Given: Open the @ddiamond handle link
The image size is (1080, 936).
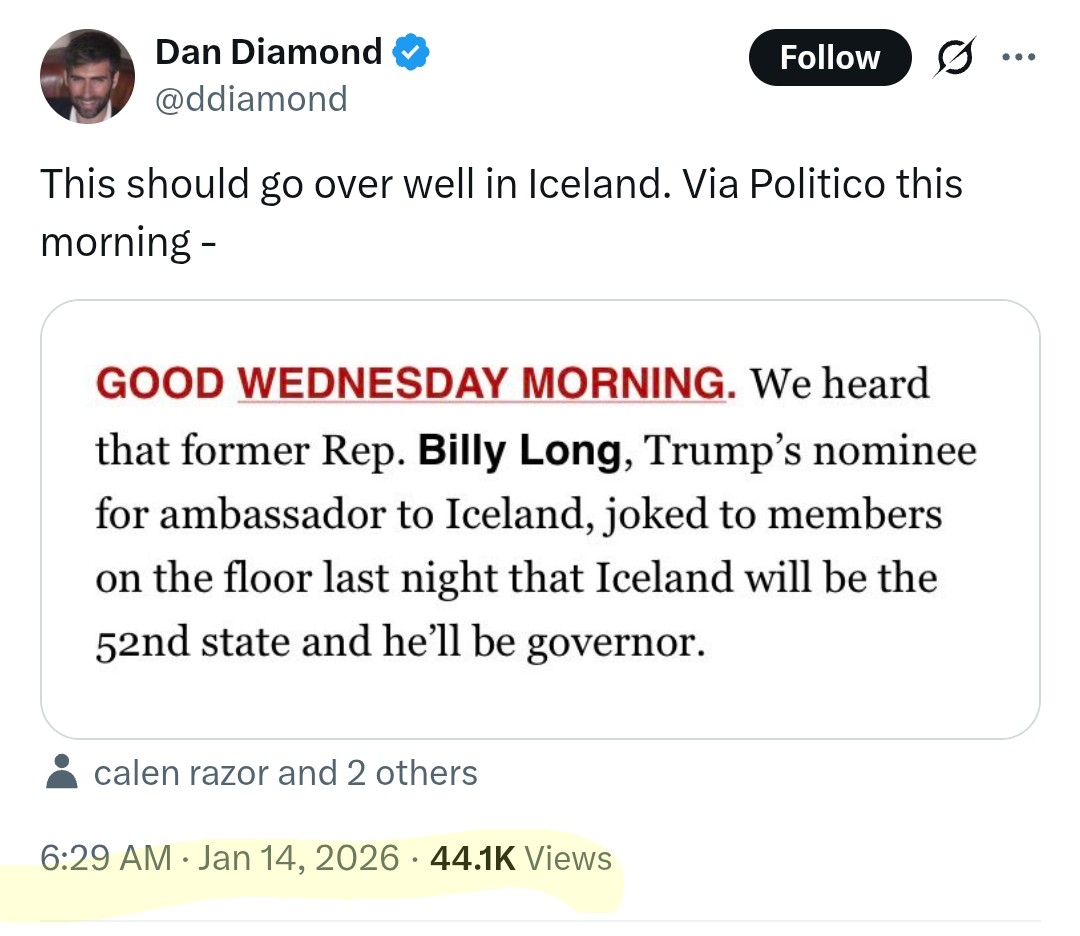Looking at the screenshot, I should 251,99.
